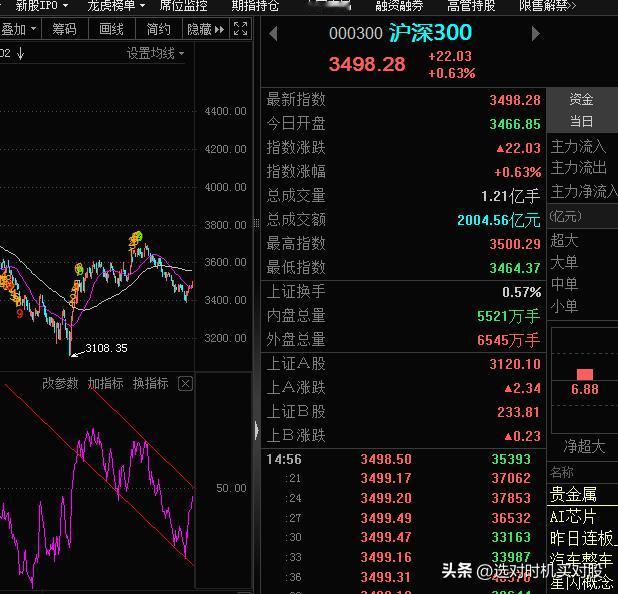Click the 名称 column header

(x=562, y=472)
